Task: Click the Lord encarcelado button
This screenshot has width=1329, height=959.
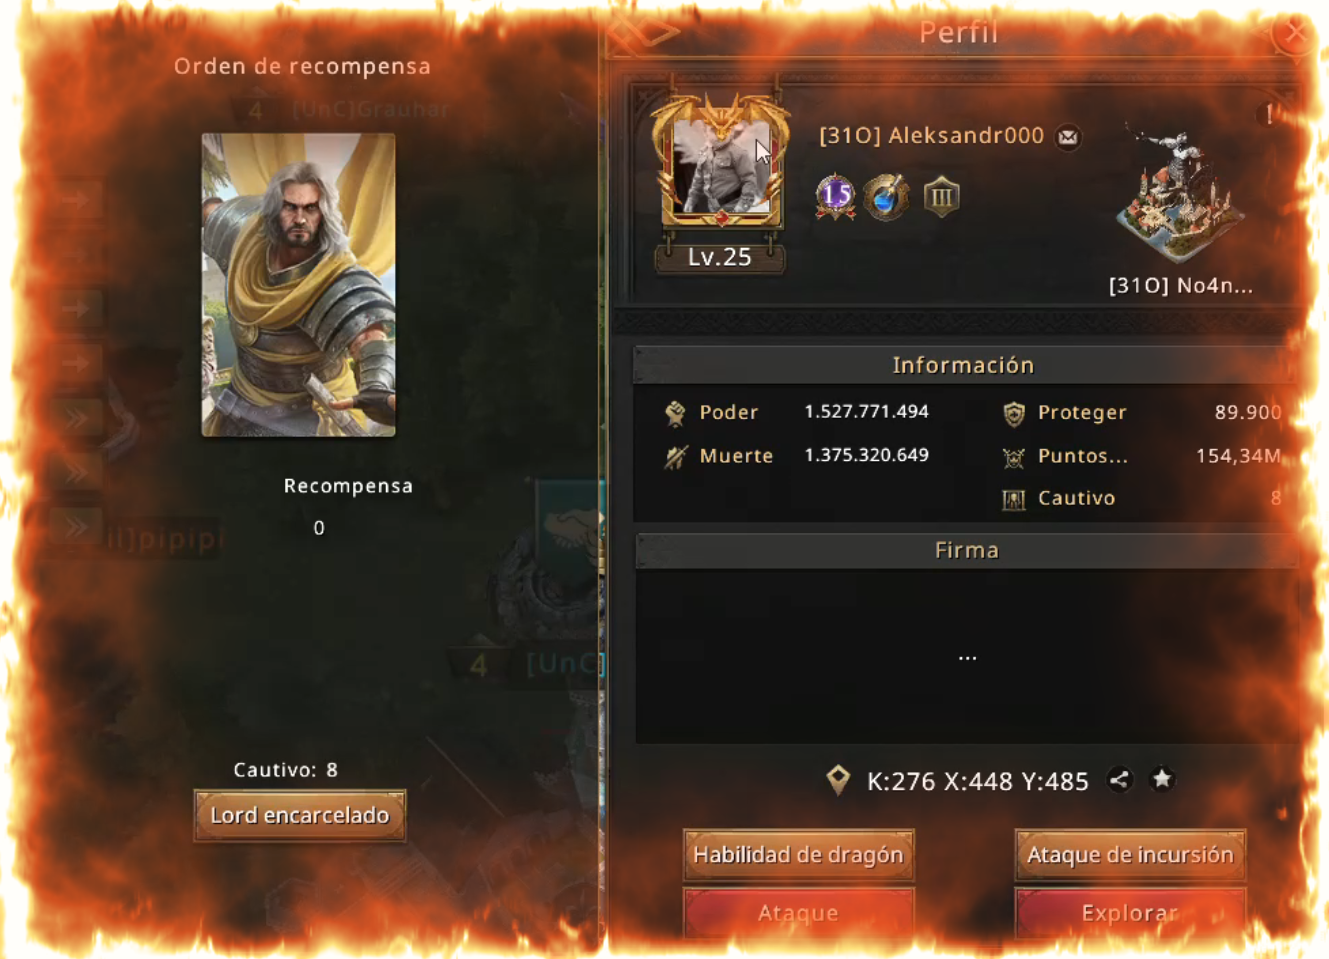Action: [300, 815]
